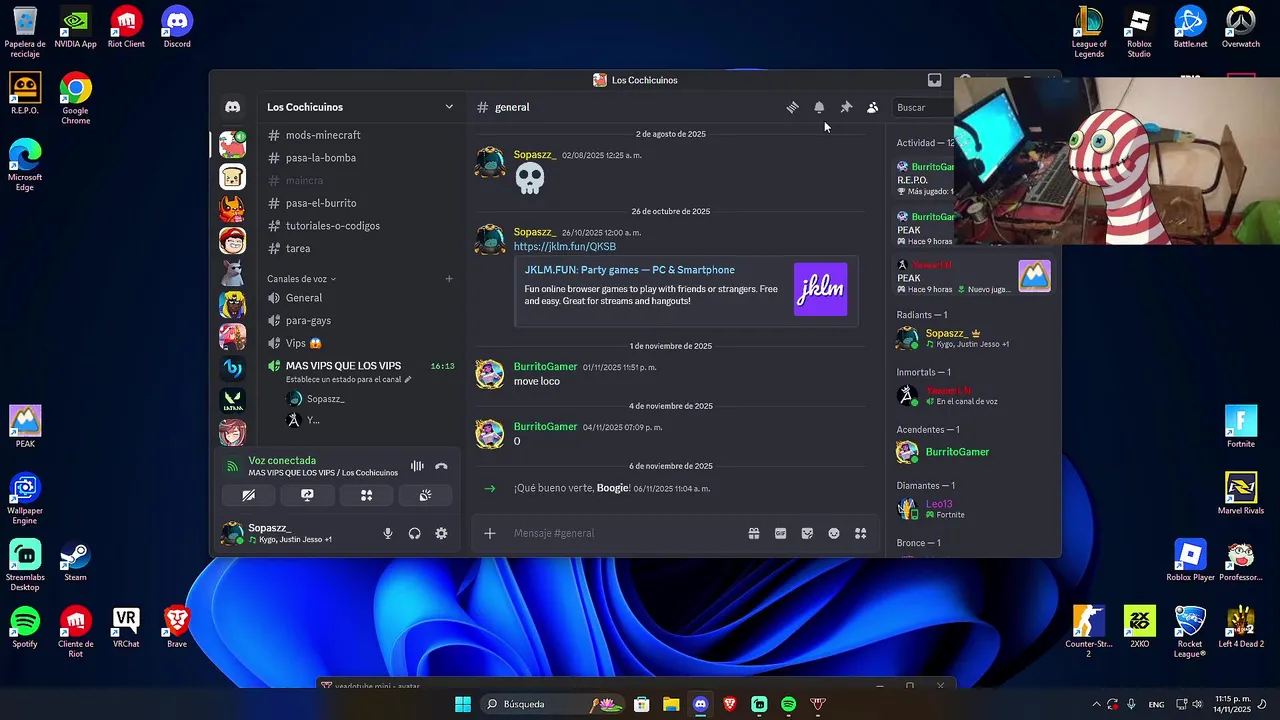Open the Wallpaper Engine desktop shortcut

pos(25,500)
